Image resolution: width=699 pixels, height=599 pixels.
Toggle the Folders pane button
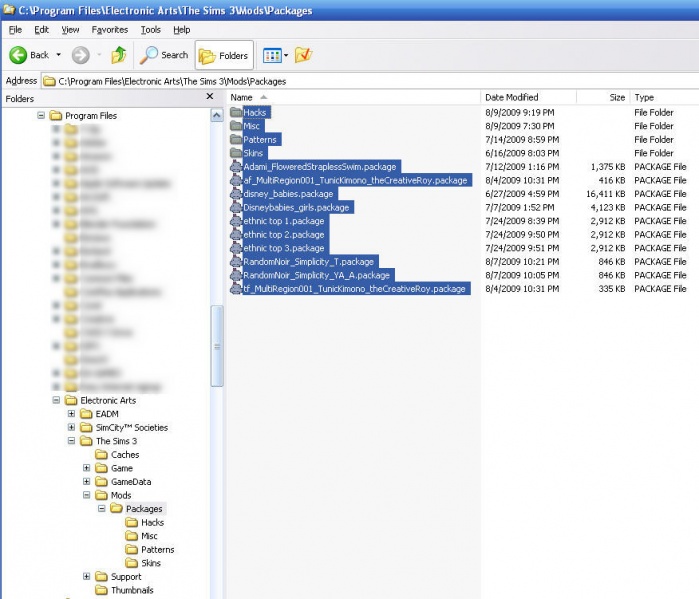pyautogui.click(x=224, y=55)
